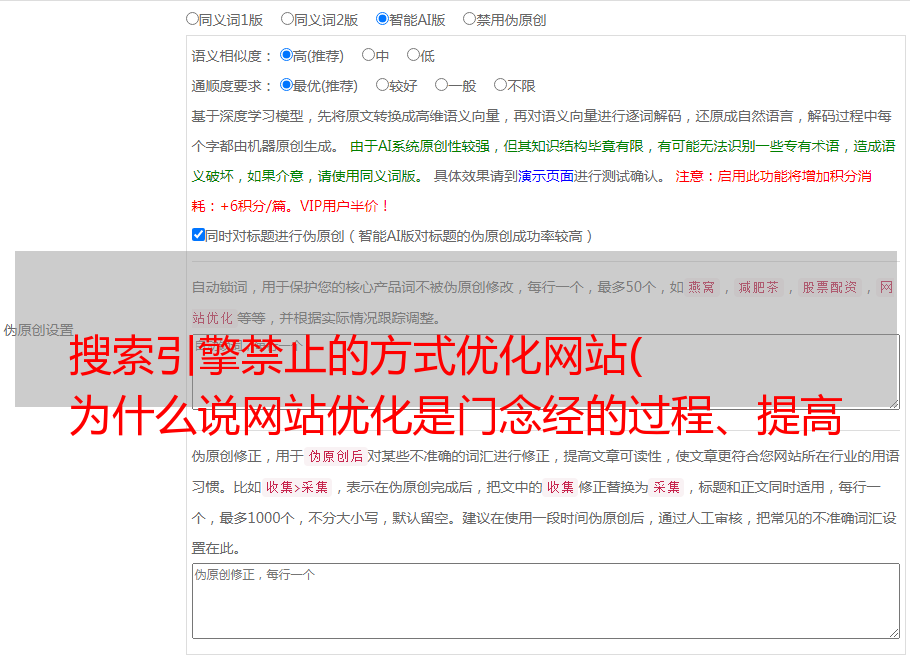
Task: Click the 伪原创后 highlighted tag
Action: [x=335, y=456]
